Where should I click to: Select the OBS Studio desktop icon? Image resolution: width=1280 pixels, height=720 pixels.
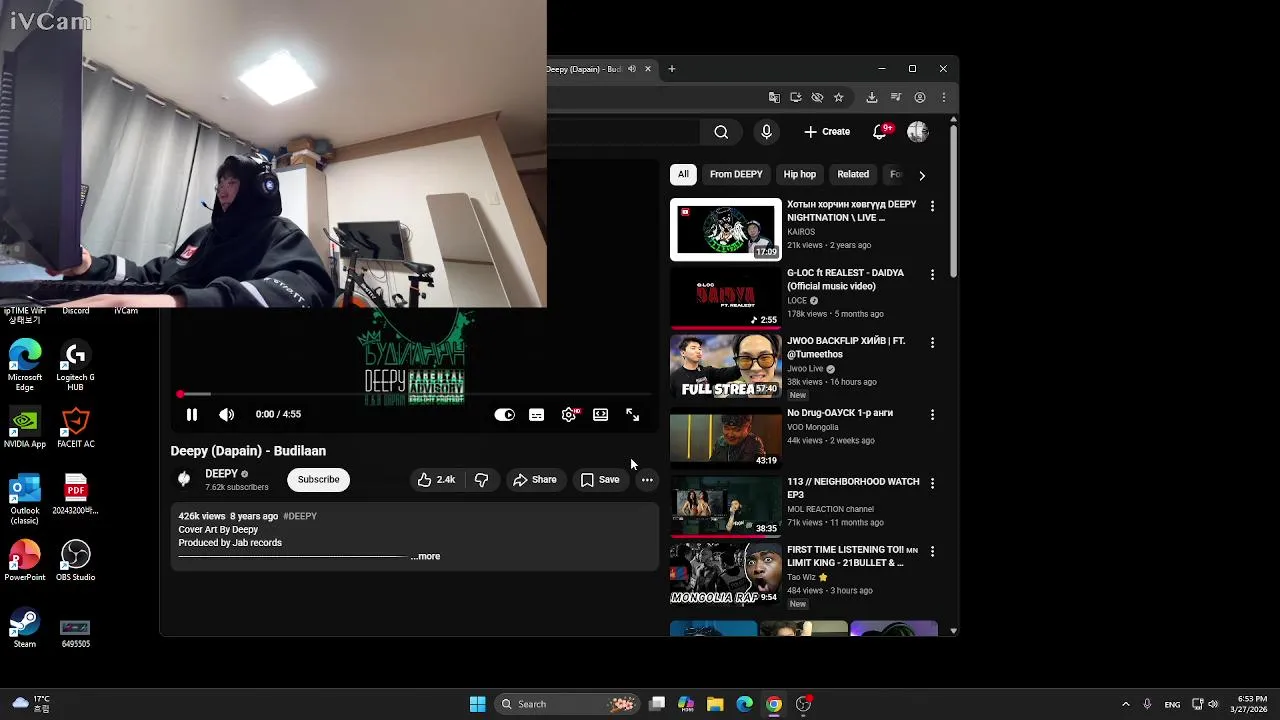point(75,561)
